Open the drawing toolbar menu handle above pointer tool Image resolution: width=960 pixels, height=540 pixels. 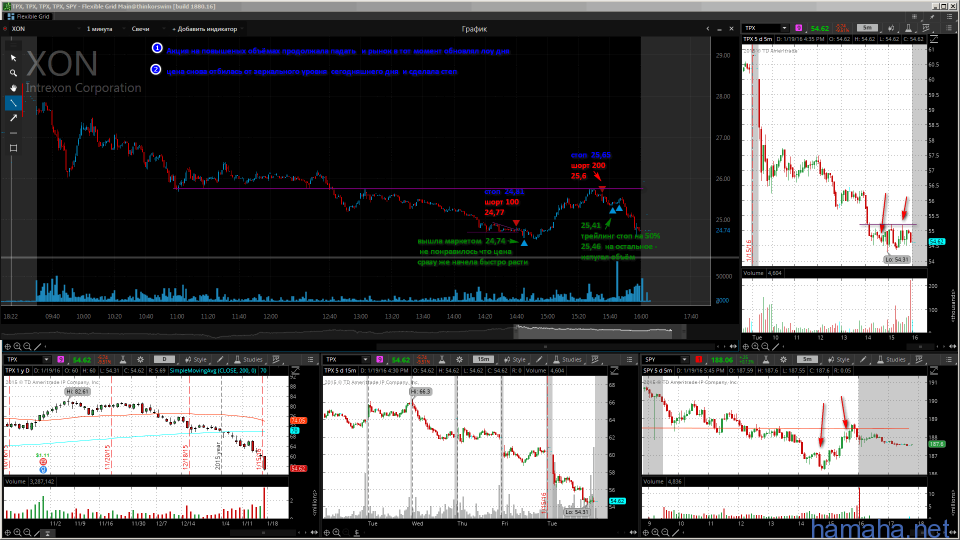pyautogui.click(x=13, y=45)
